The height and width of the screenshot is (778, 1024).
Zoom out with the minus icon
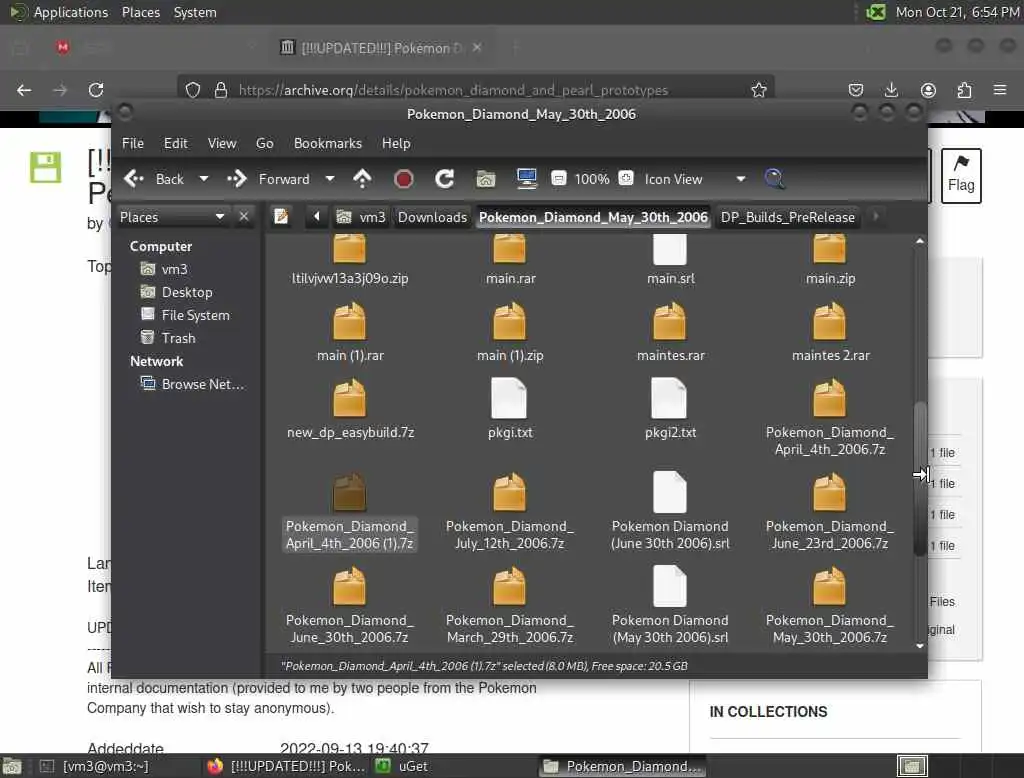click(558, 178)
